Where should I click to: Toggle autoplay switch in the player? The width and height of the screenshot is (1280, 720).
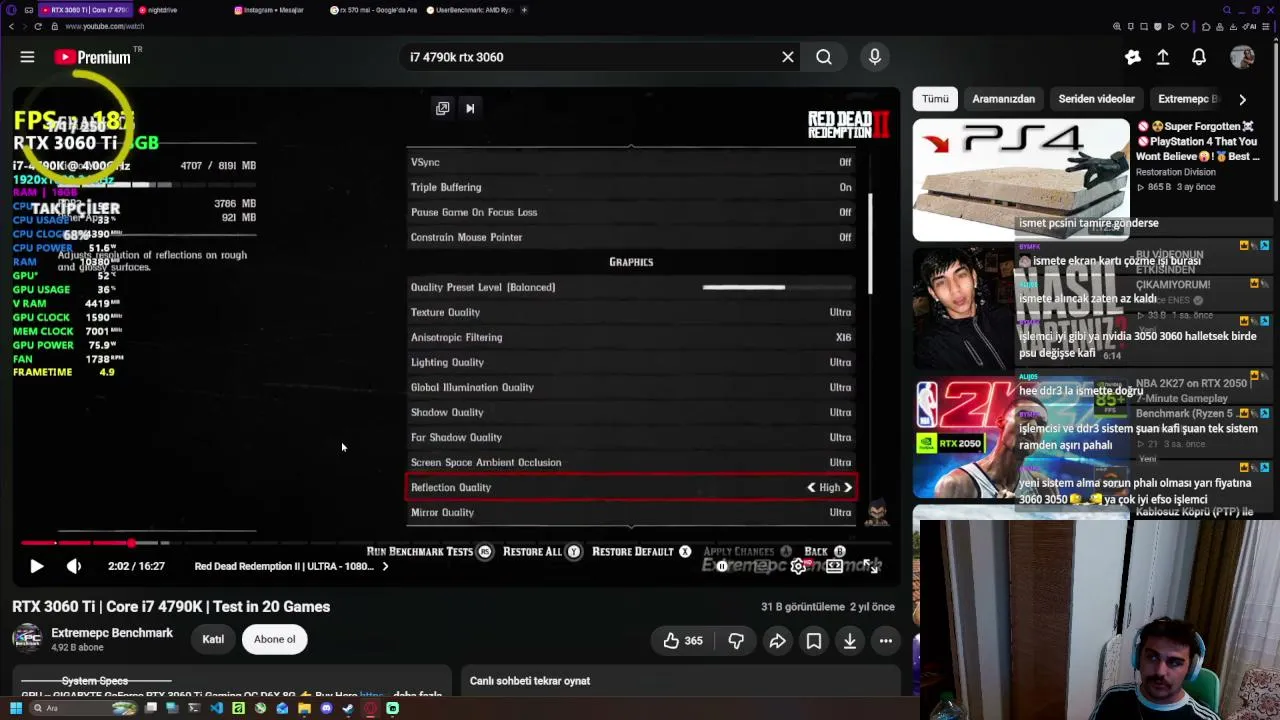click(722, 566)
